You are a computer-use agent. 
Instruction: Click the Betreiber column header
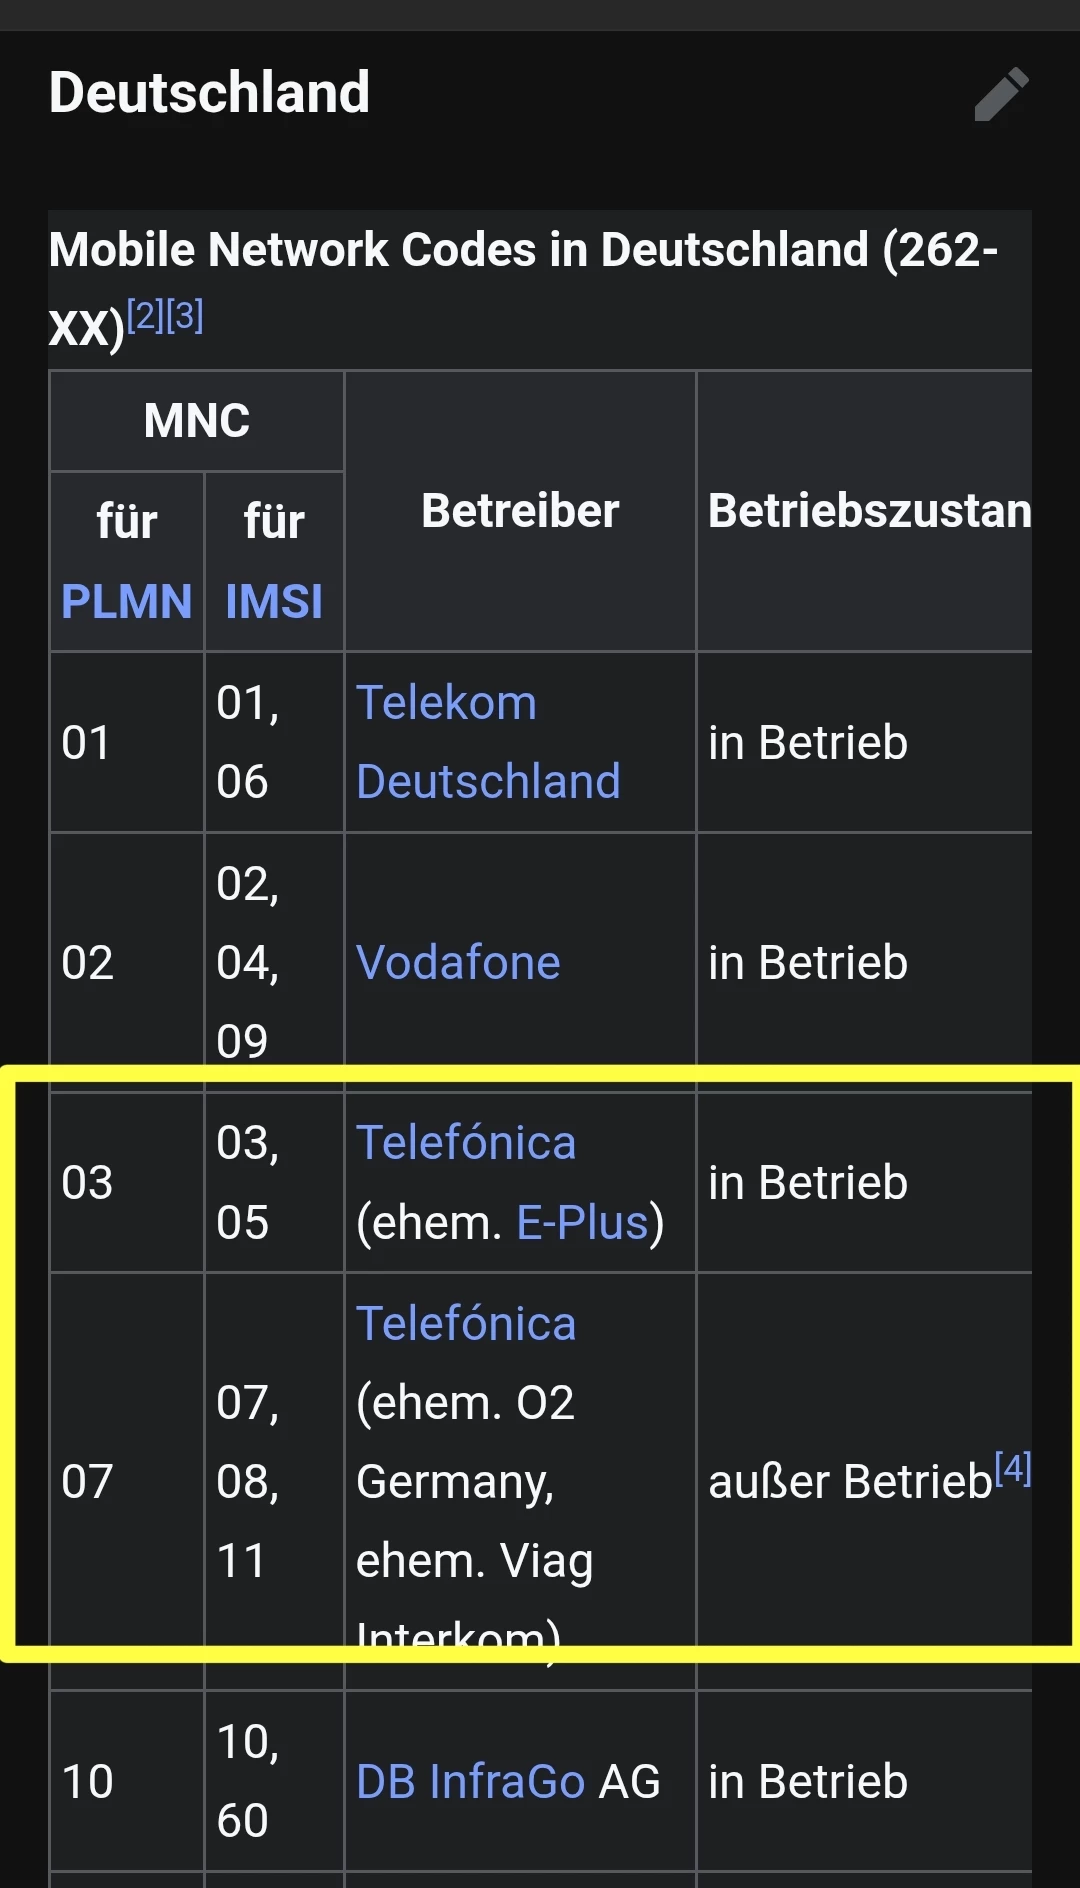(x=520, y=511)
